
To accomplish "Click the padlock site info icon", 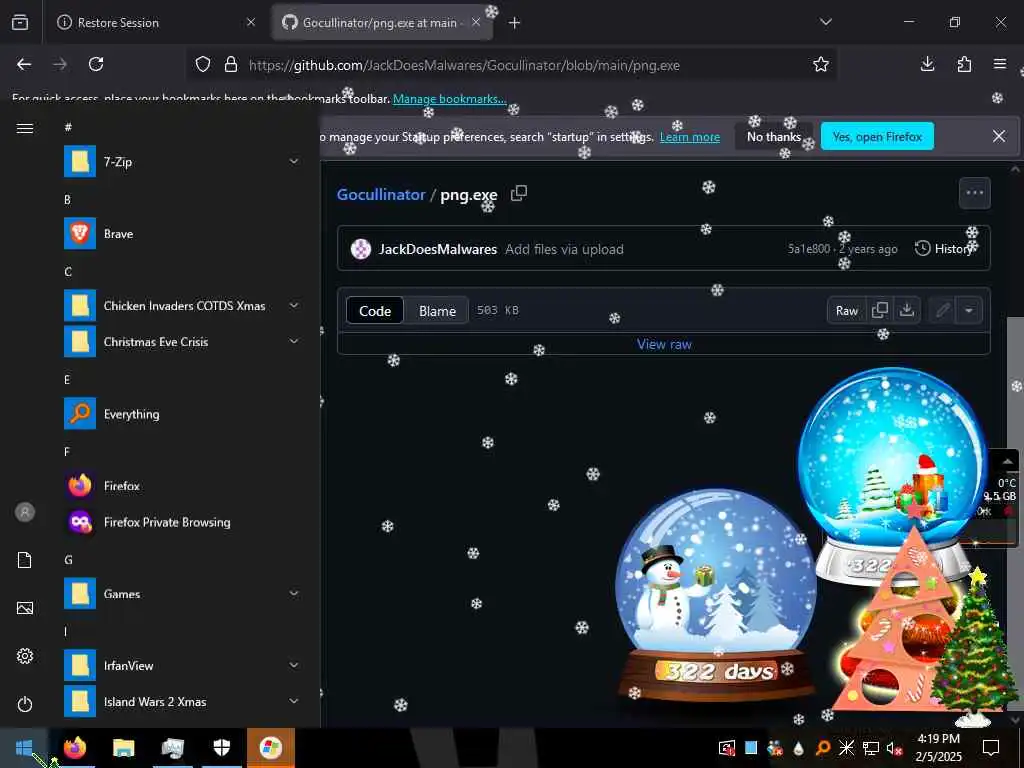I will tap(231, 65).
